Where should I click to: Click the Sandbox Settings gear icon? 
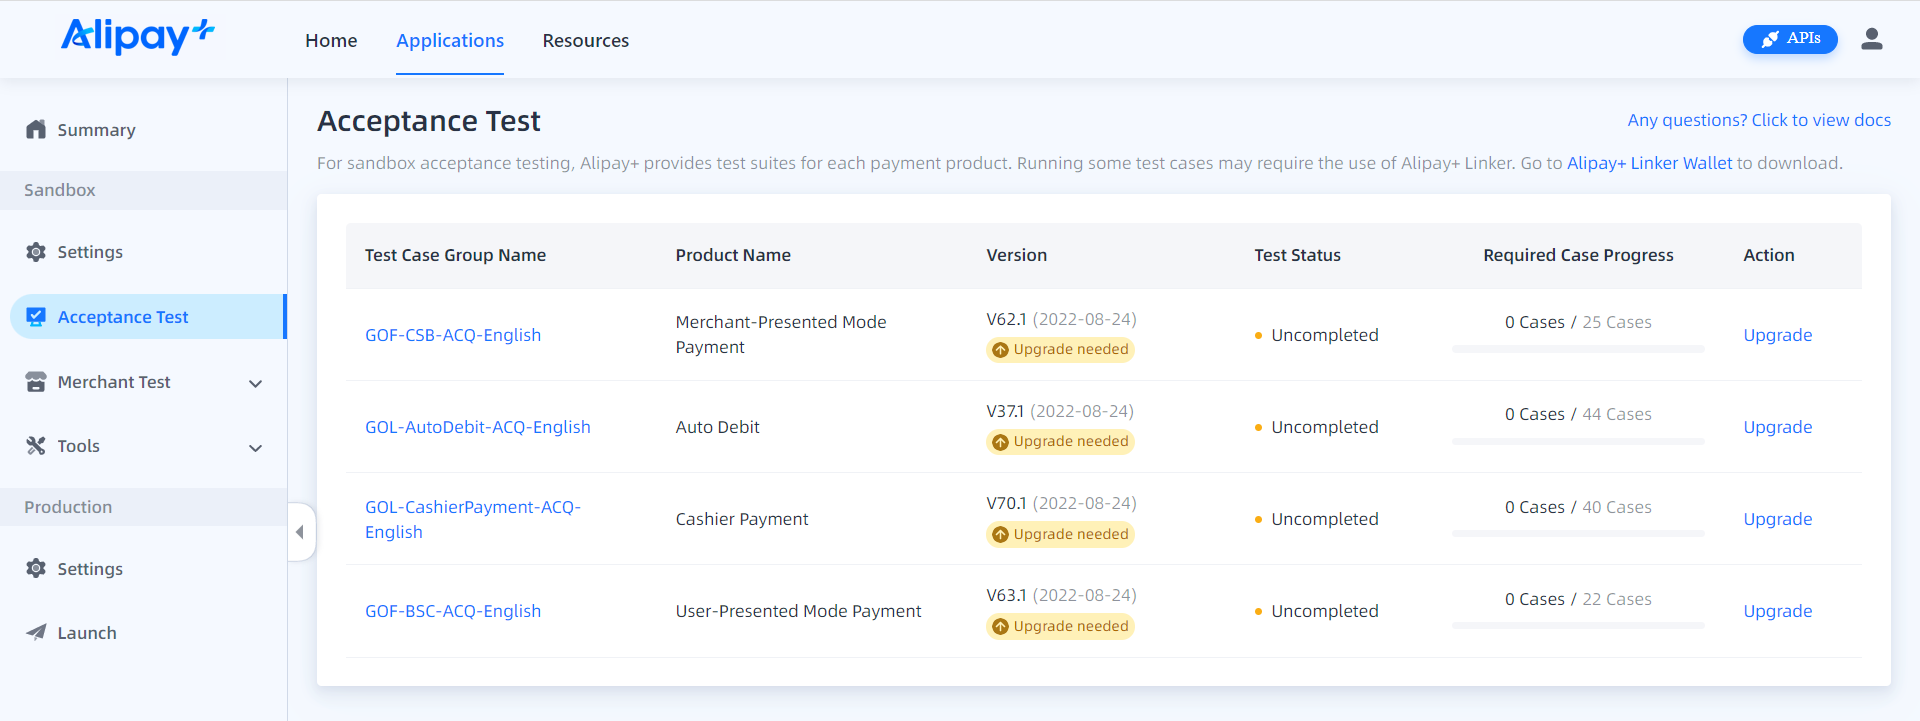point(36,252)
